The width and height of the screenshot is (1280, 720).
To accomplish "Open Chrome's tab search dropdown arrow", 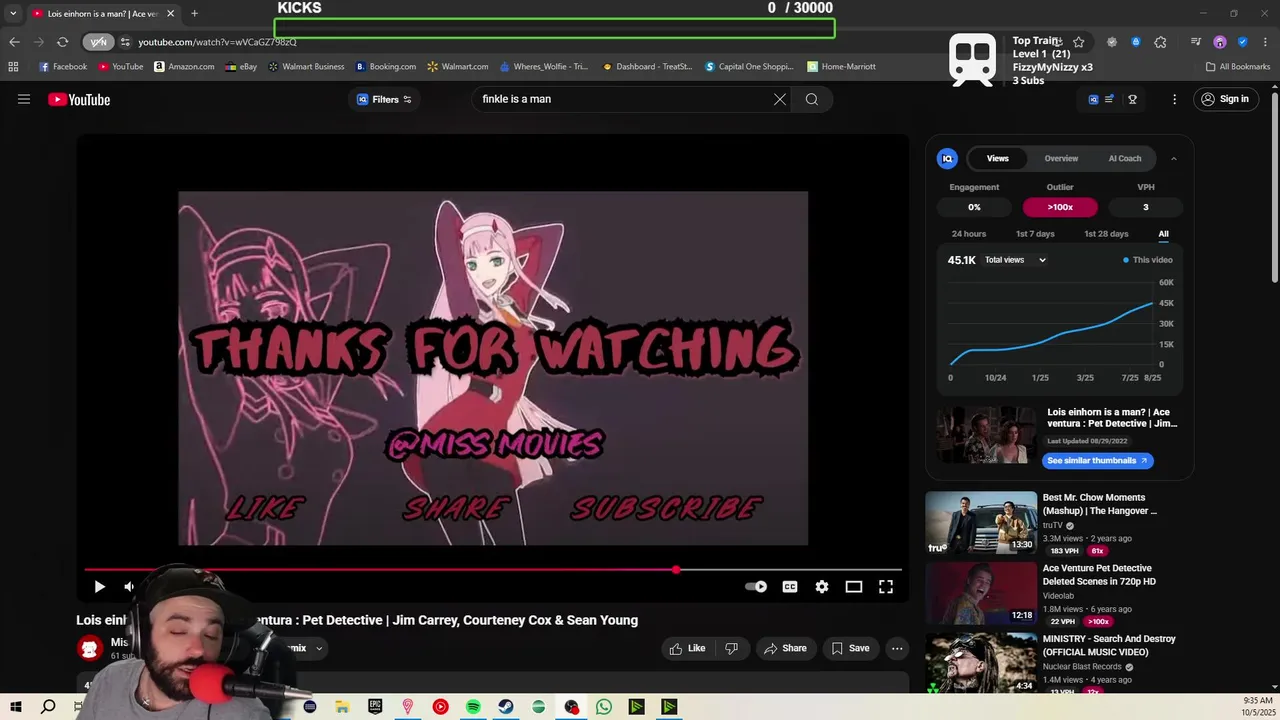I will [x=13, y=13].
